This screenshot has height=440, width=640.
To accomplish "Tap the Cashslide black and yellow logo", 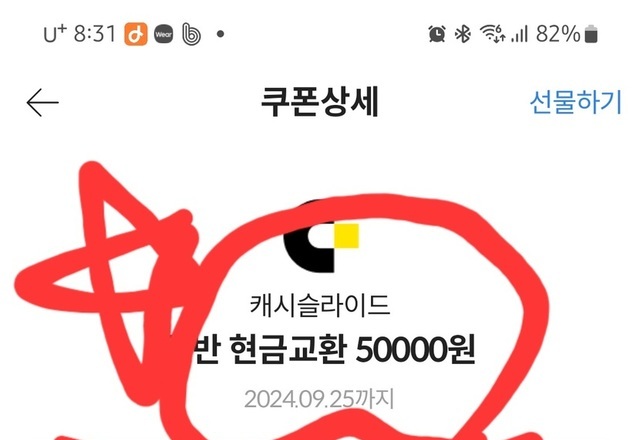I will click(x=321, y=236).
